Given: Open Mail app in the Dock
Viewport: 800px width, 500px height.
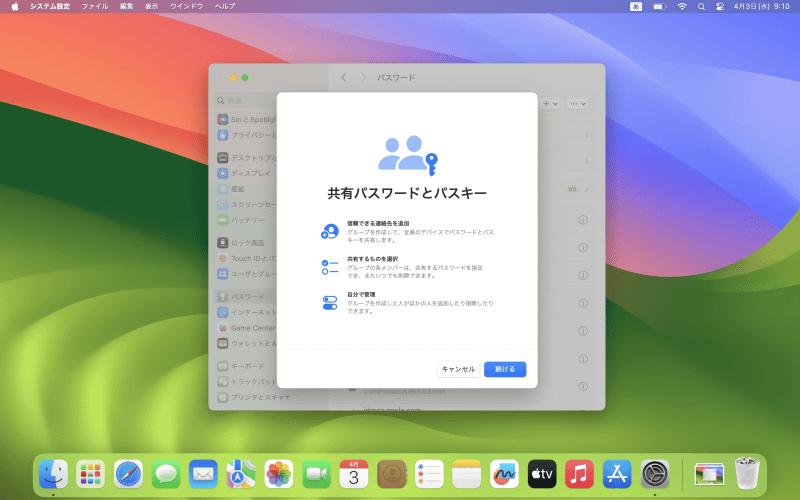Looking at the screenshot, I should 203,474.
